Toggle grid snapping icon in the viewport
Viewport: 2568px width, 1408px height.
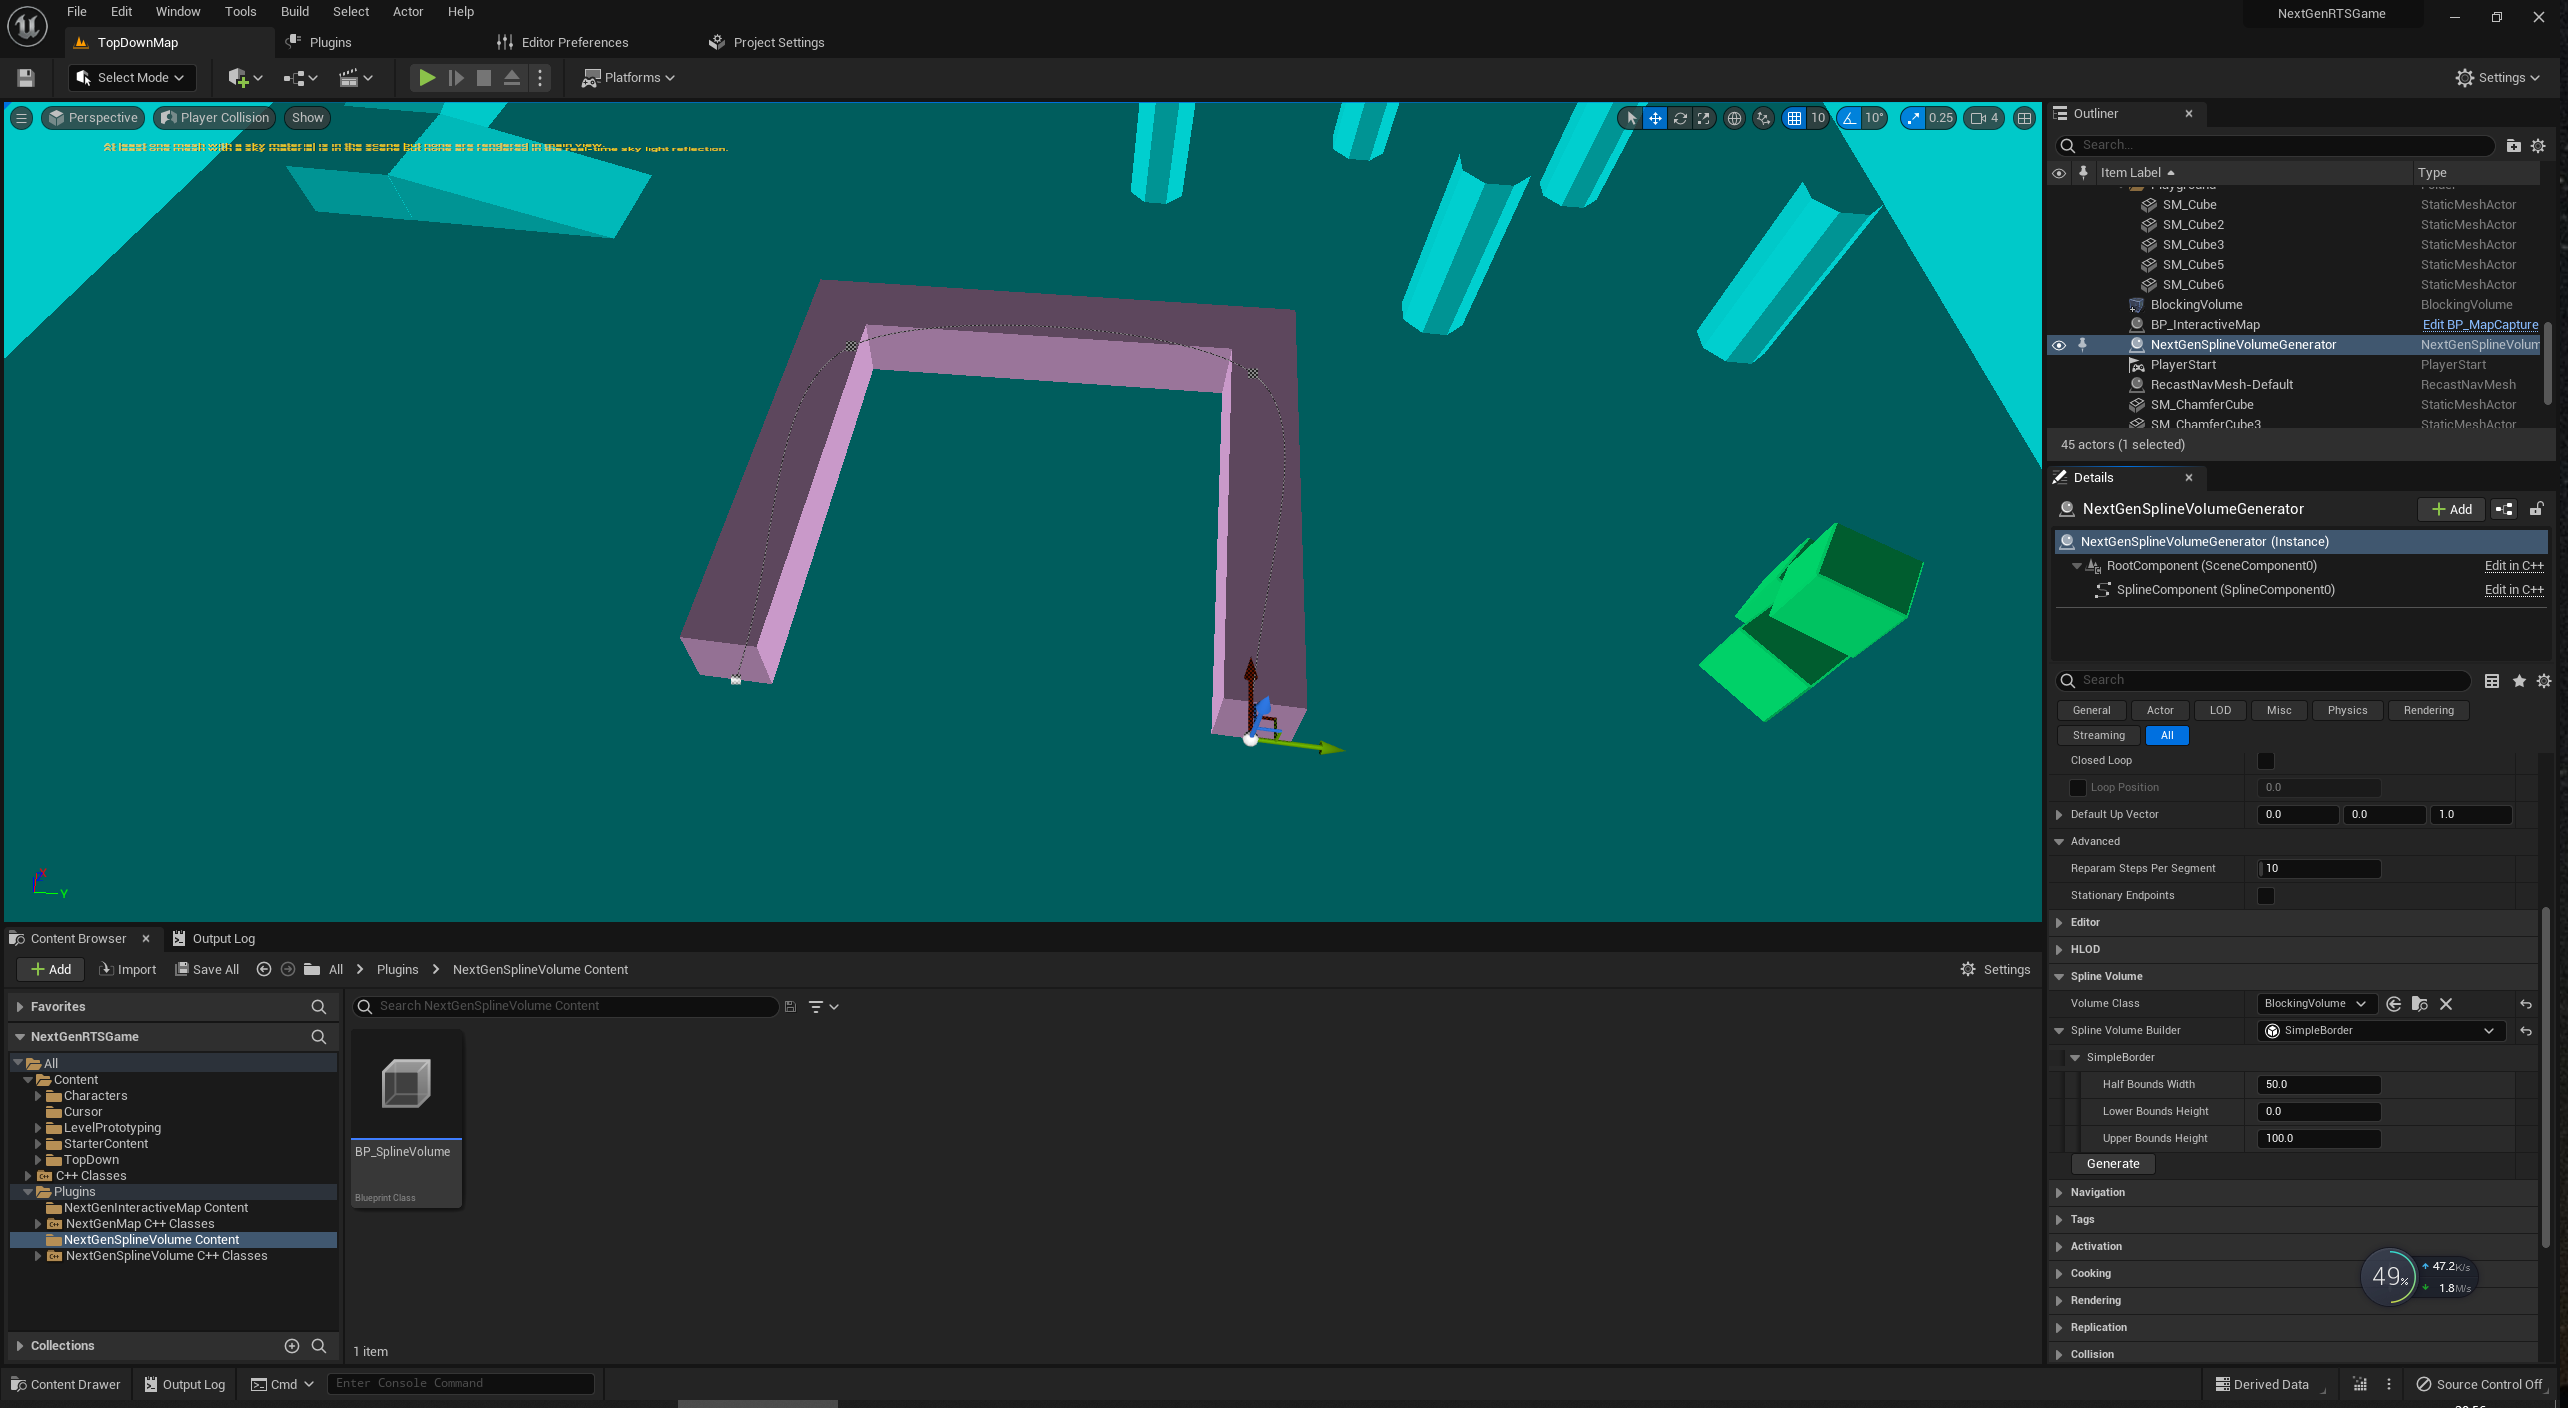pos(1794,118)
